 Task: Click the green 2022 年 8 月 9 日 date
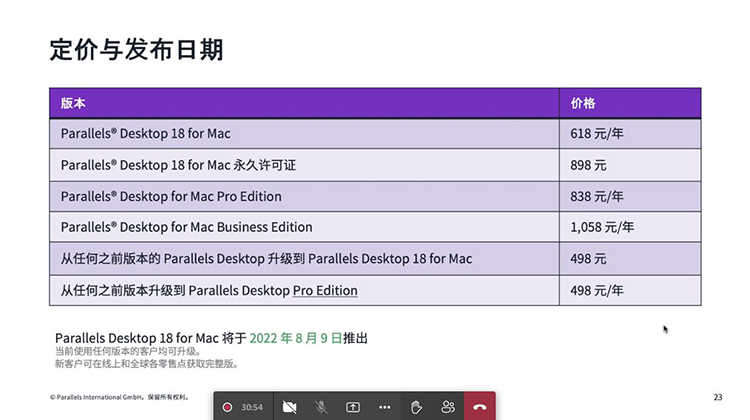(296, 338)
